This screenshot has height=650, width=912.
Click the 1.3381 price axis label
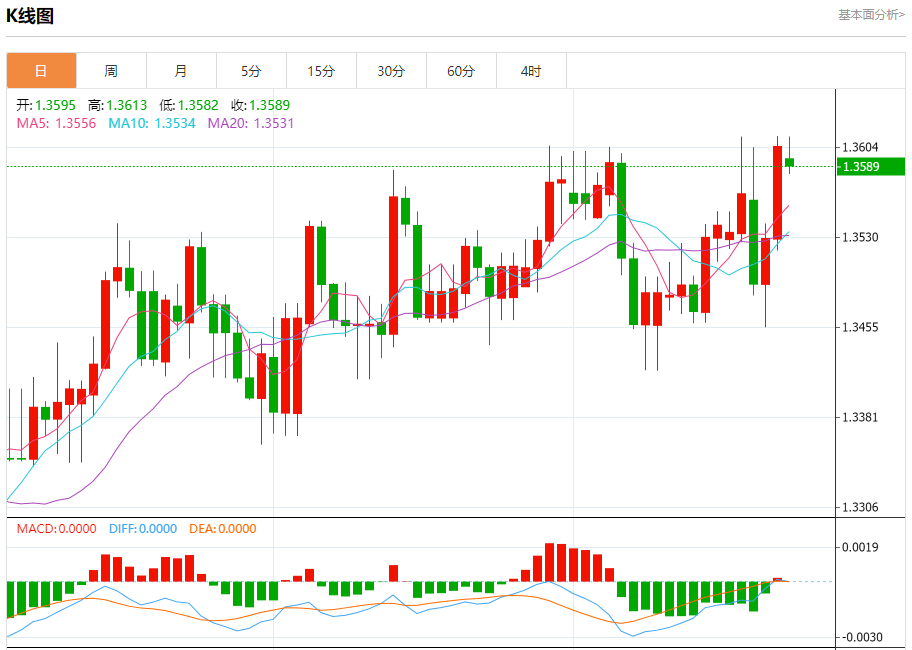click(860, 417)
